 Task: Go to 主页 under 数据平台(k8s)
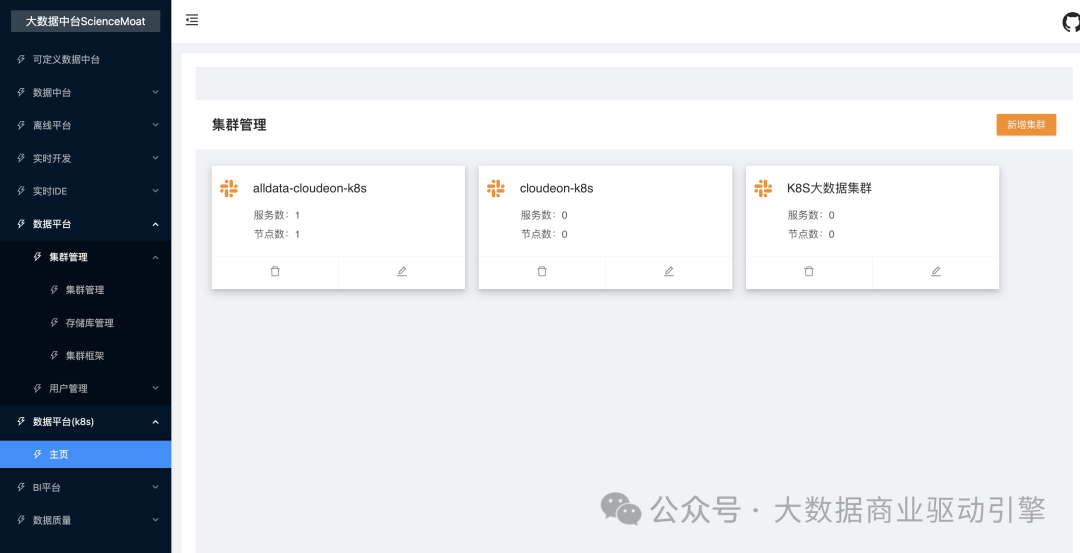tap(59, 454)
